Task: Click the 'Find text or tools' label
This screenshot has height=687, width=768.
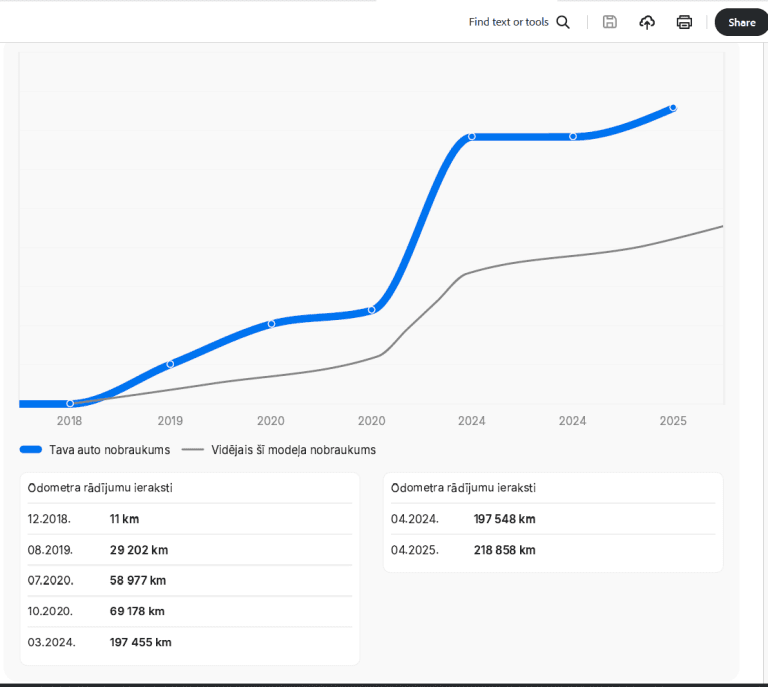Action: [x=508, y=22]
